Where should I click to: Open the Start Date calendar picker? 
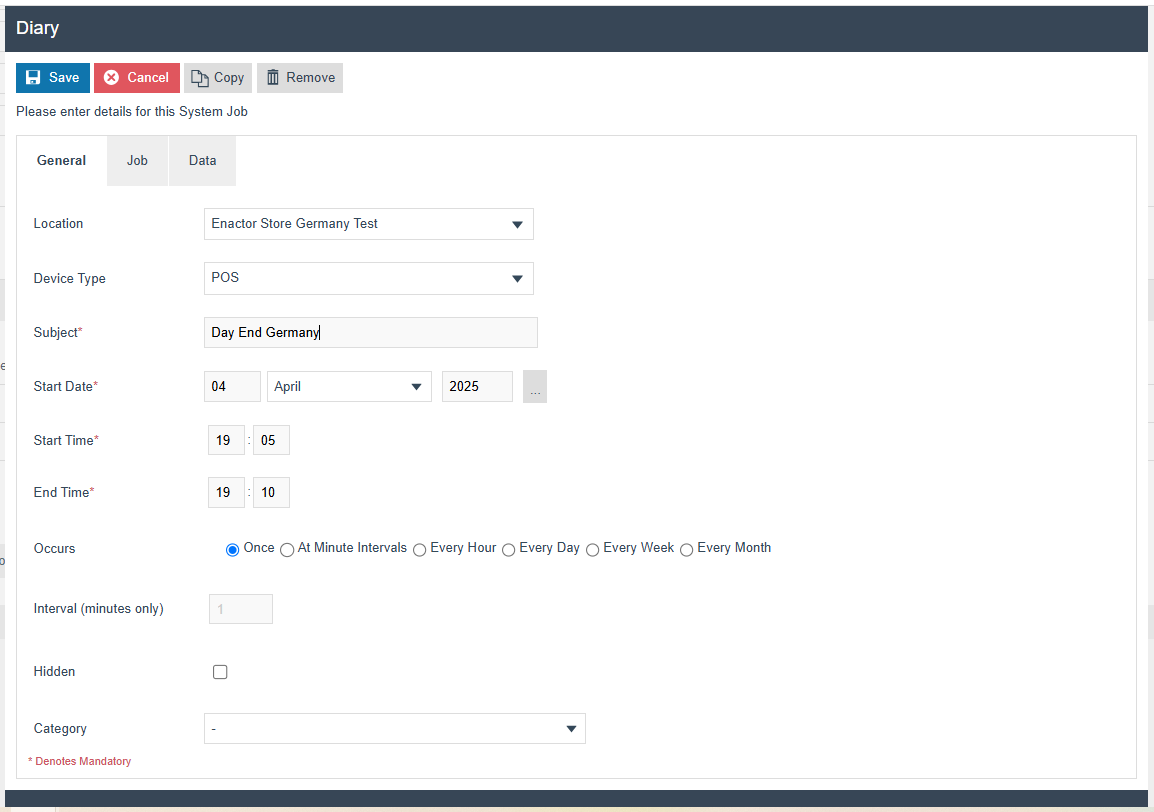[535, 387]
